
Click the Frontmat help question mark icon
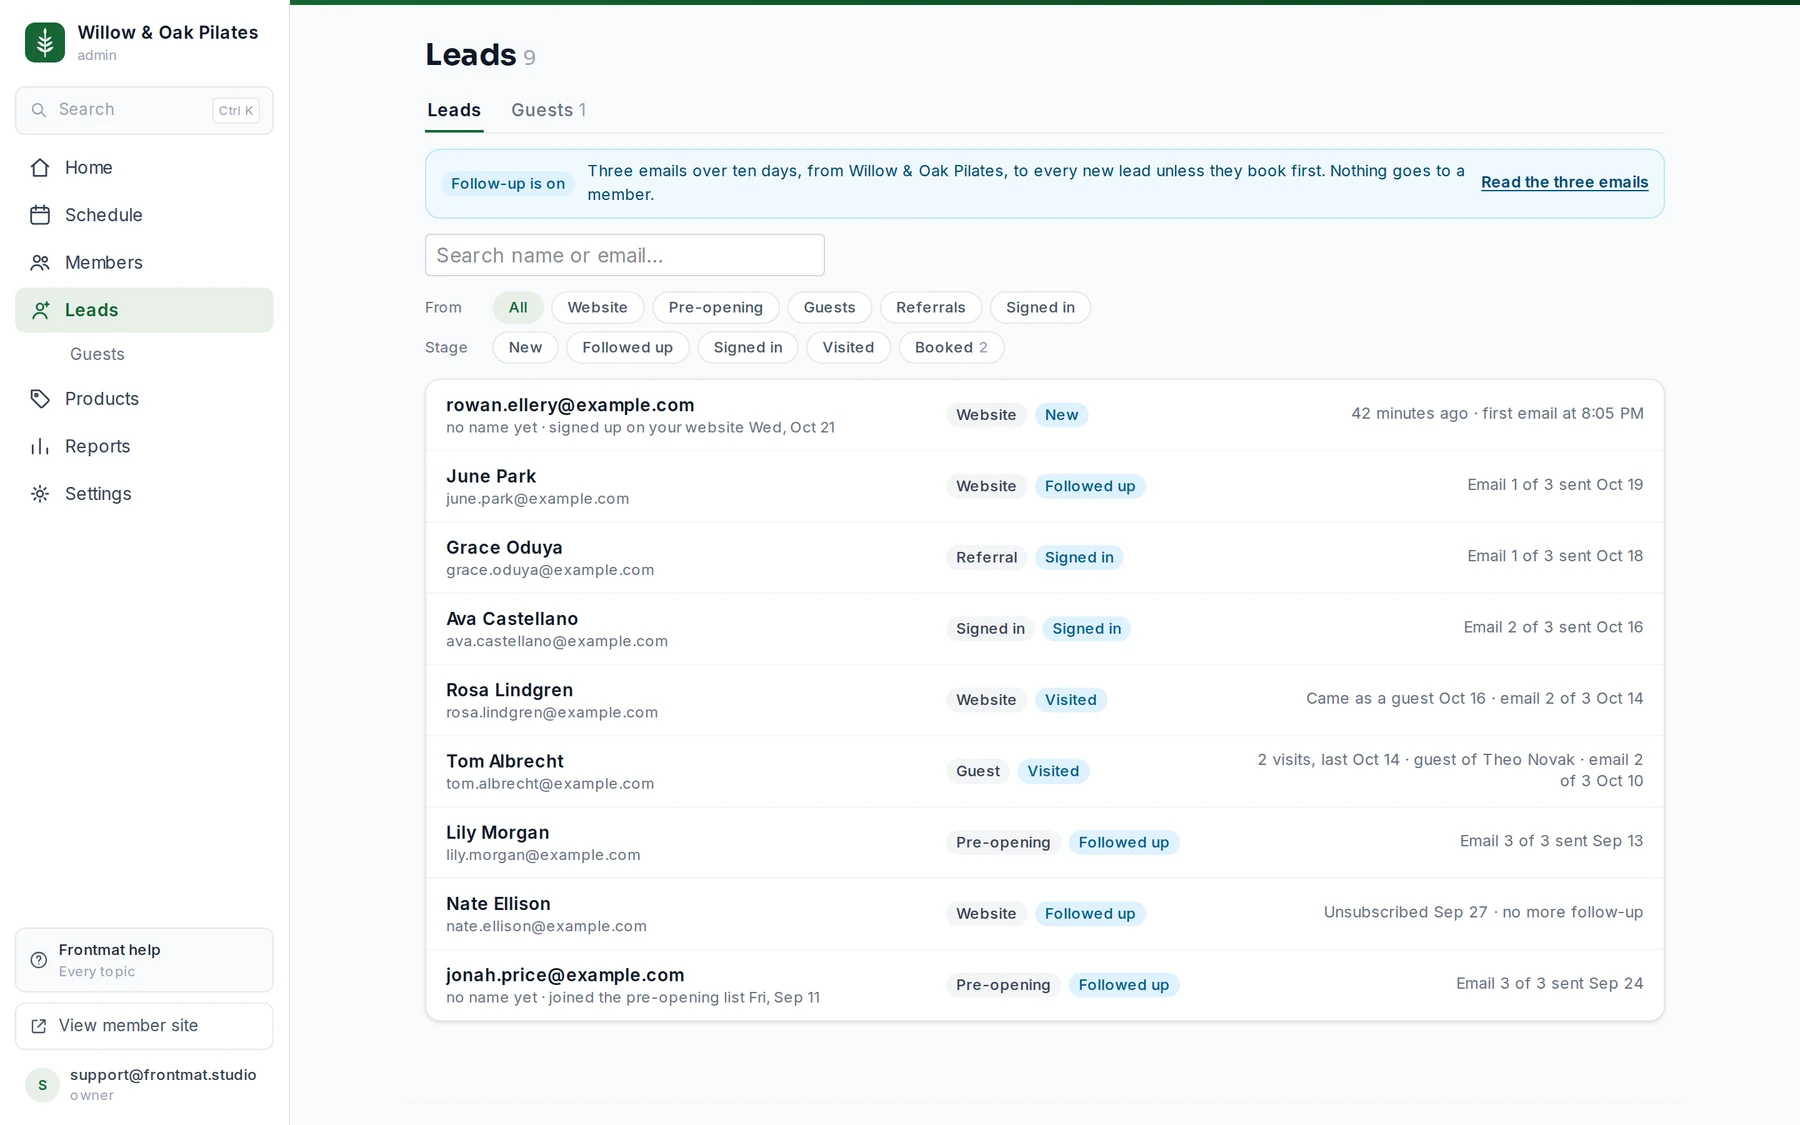pos(39,960)
